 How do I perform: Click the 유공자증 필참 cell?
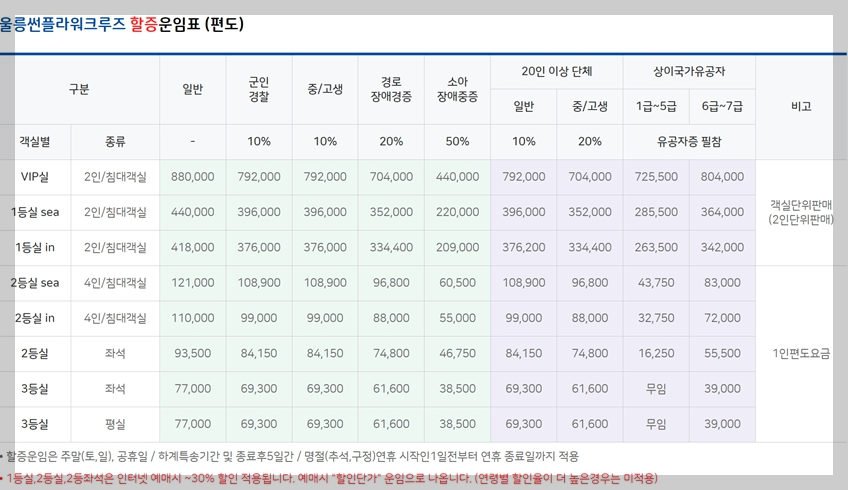point(689,142)
